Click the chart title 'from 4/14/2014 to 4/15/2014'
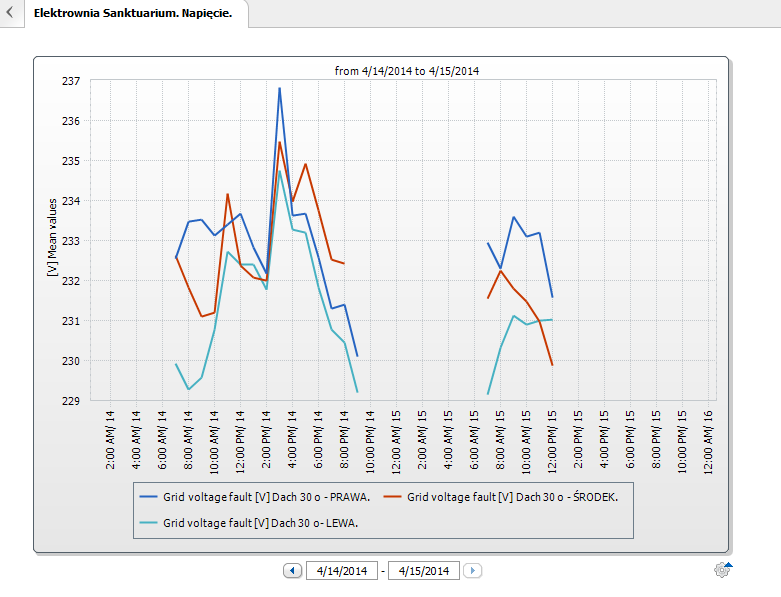 (406, 71)
